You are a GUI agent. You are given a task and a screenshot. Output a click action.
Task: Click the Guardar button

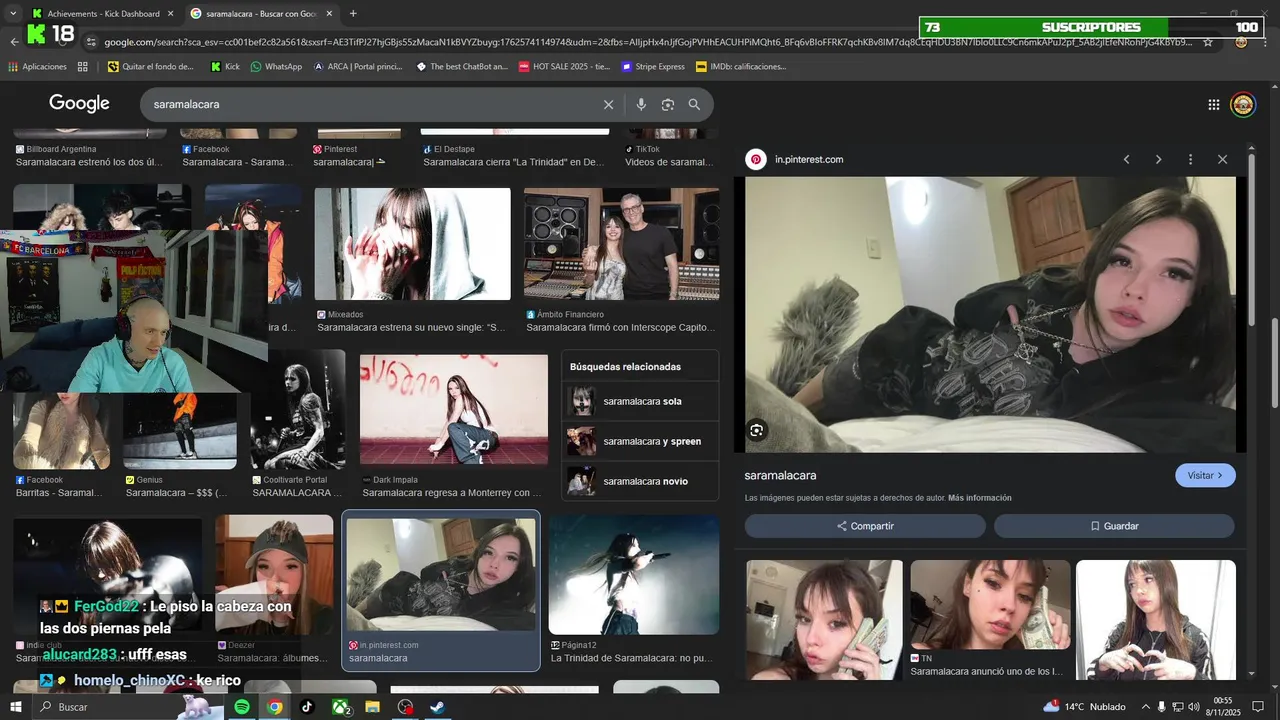(1114, 526)
